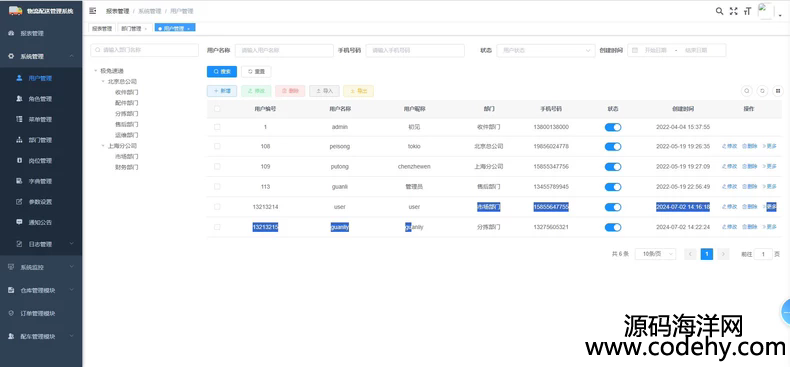Expand the 配车管理模块 sidebar menu
Screen dimensions: 790x367
tap(41, 336)
